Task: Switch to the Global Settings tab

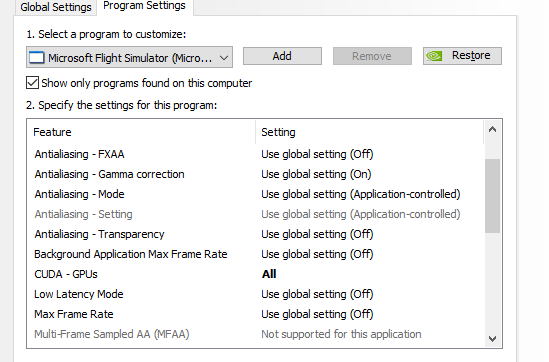Action: click(x=55, y=7)
